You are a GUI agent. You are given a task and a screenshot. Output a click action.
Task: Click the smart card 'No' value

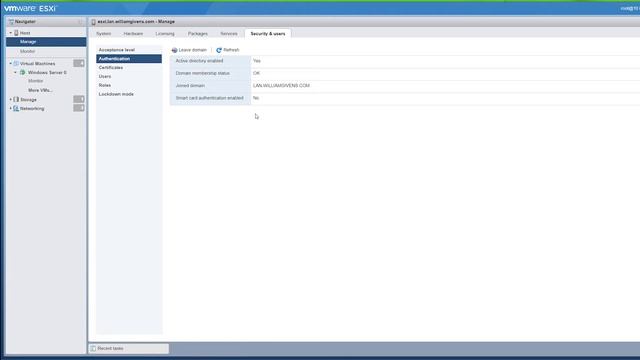coord(256,98)
